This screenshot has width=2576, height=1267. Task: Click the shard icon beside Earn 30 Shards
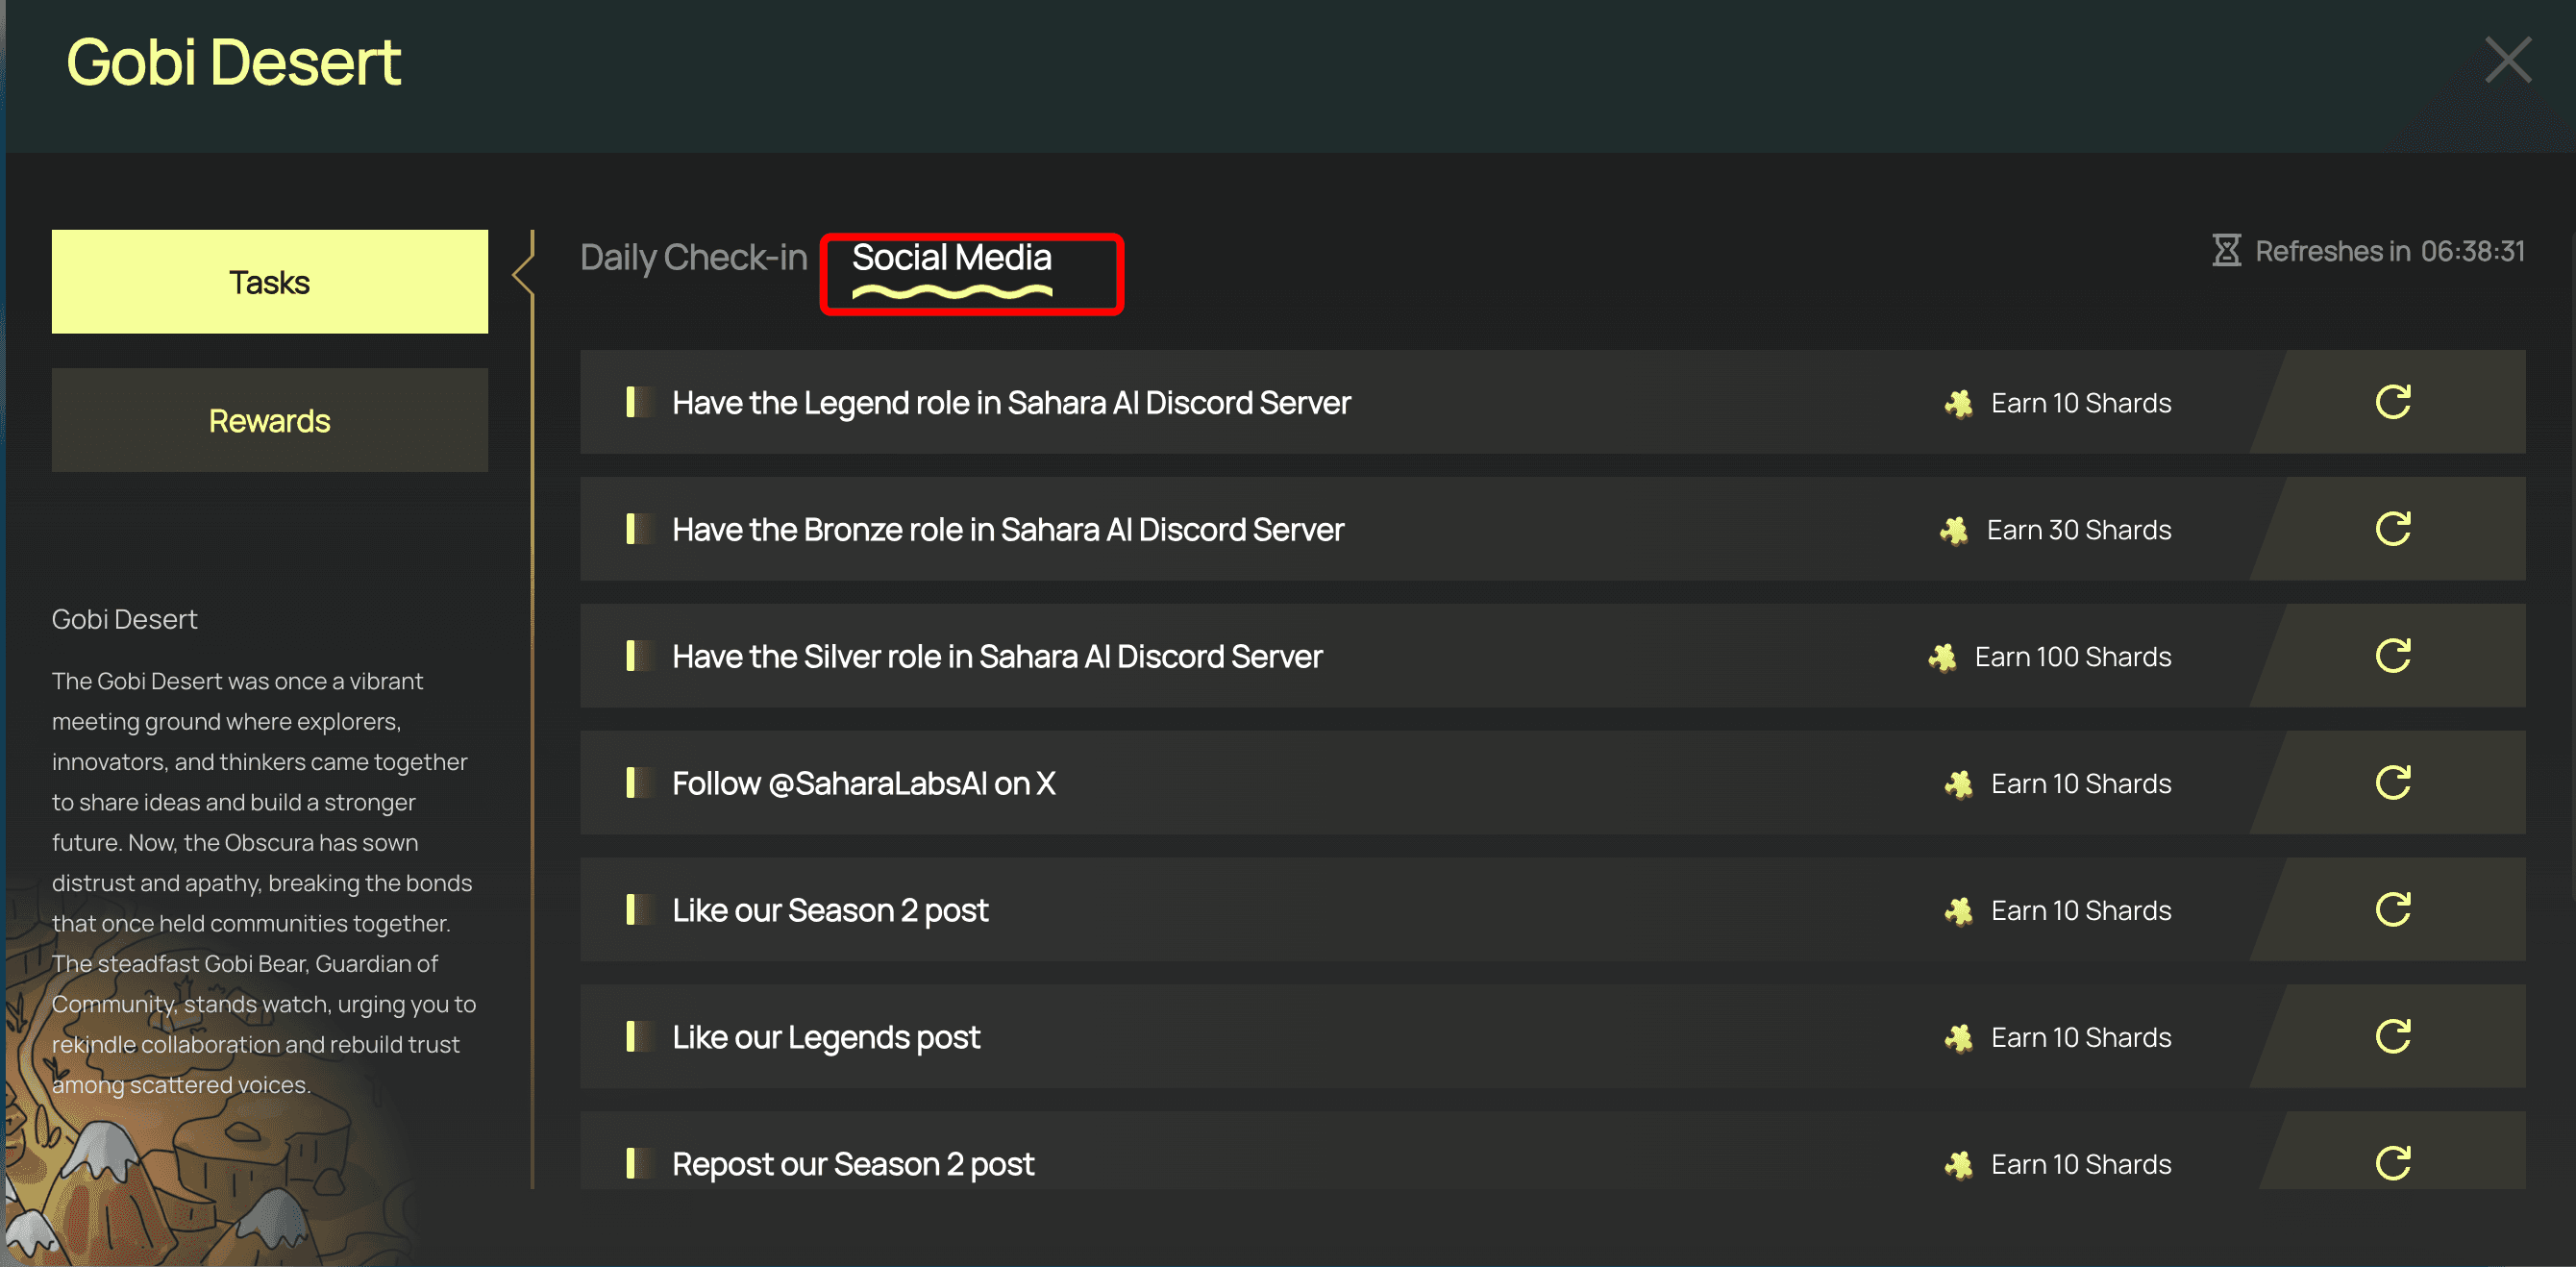click(x=1954, y=530)
